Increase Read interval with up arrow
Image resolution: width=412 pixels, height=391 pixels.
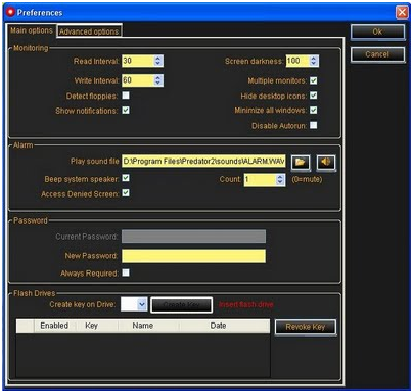pos(158,58)
